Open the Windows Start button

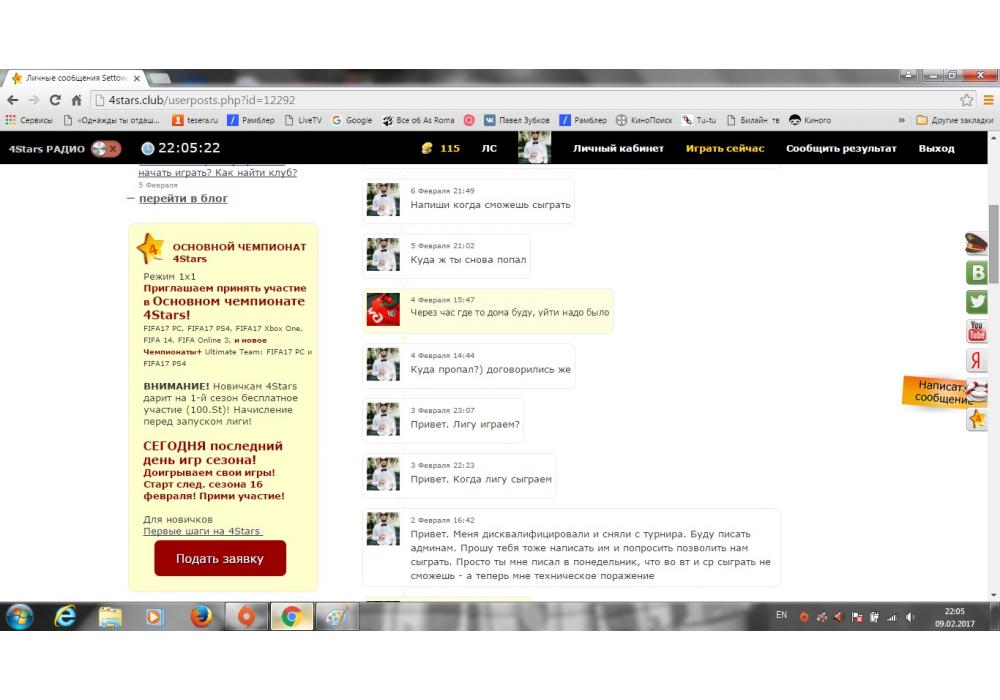[x=19, y=616]
